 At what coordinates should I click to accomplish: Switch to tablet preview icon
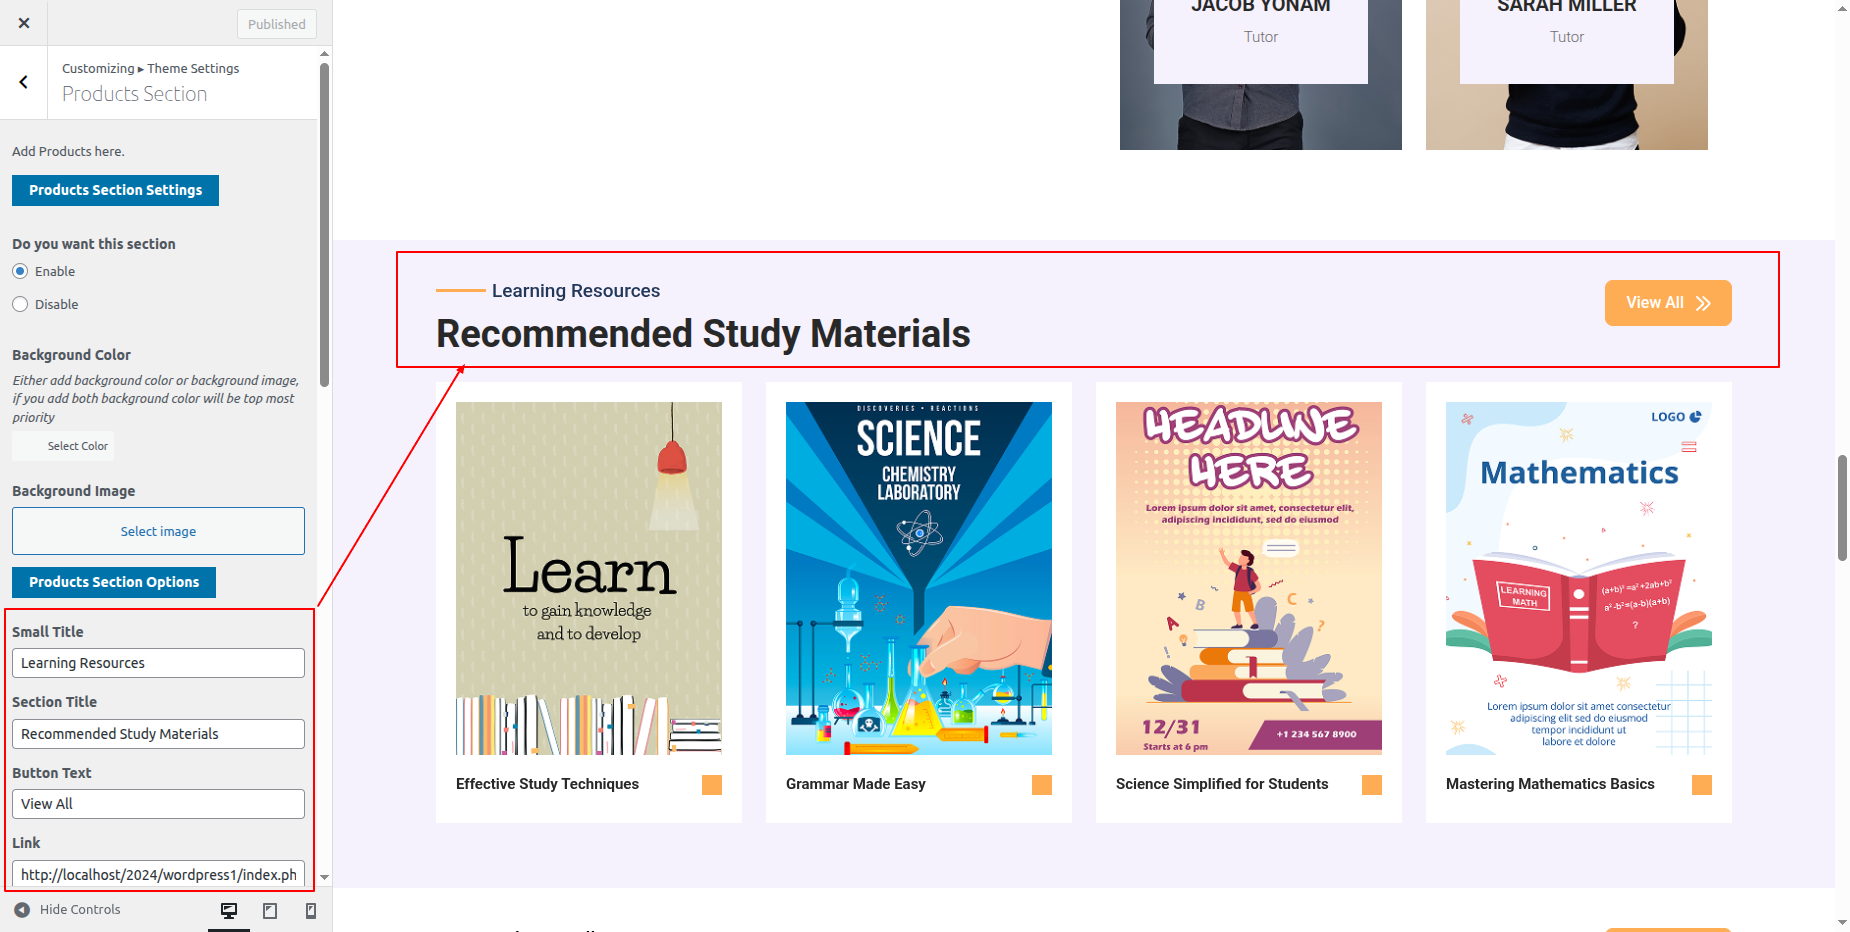(x=270, y=910)
